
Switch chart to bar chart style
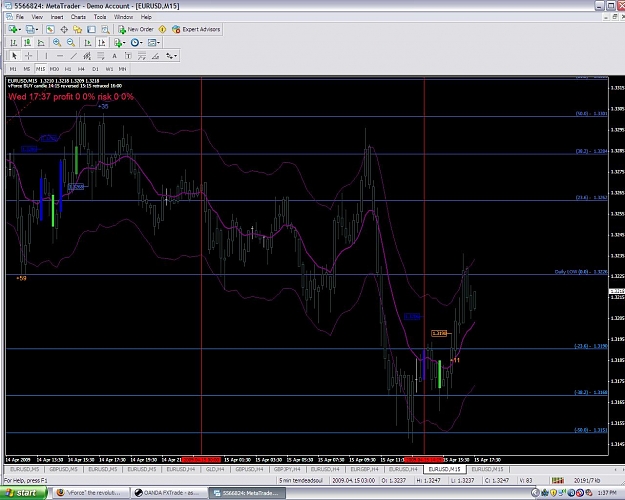tap(14, 42)
